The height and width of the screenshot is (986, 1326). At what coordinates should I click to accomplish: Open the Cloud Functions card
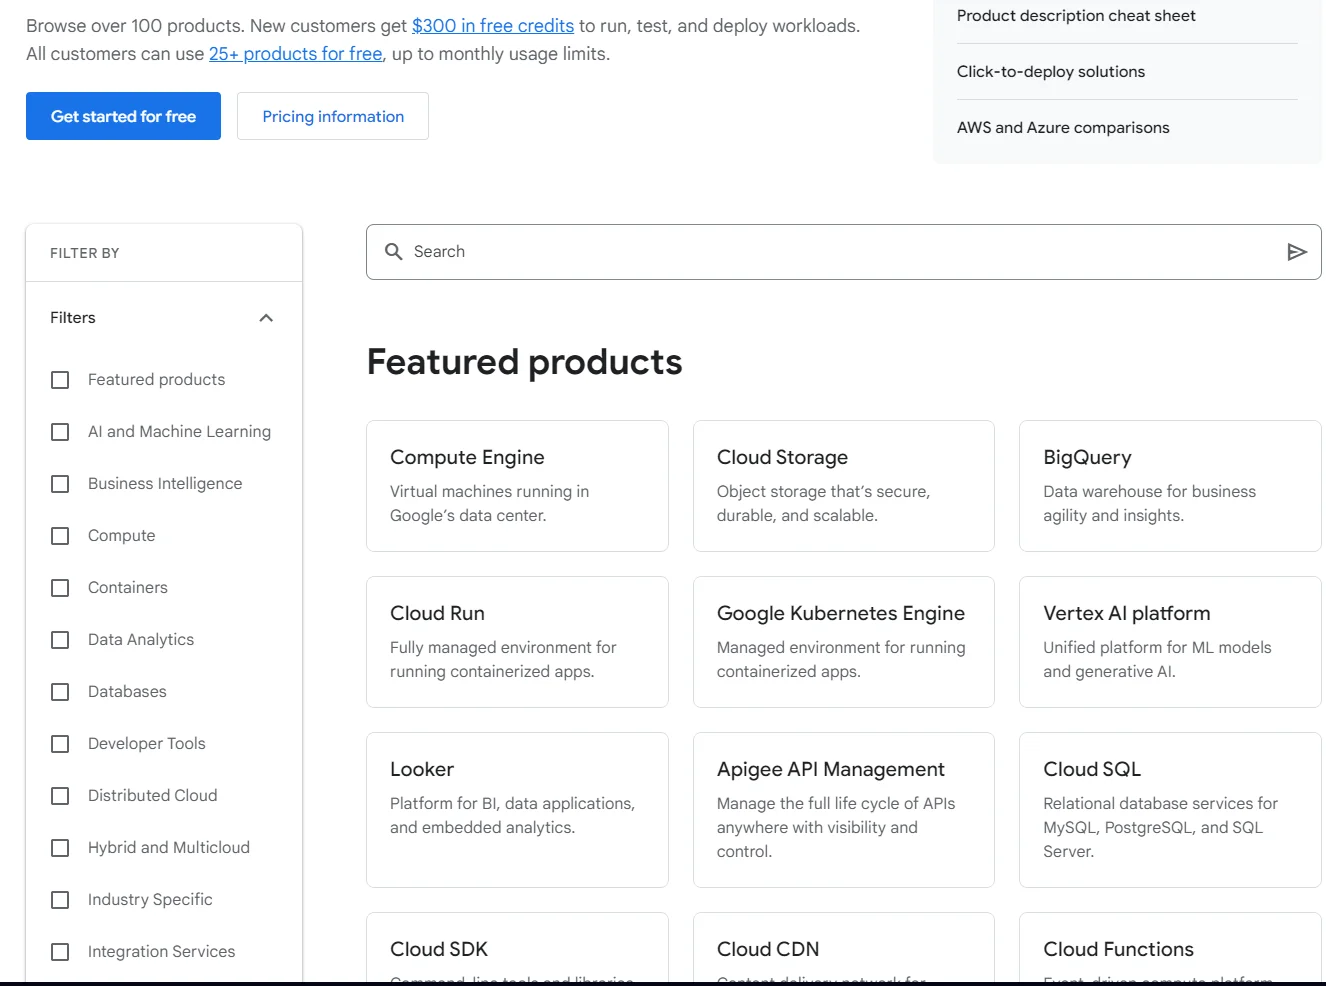[1170, 948]
